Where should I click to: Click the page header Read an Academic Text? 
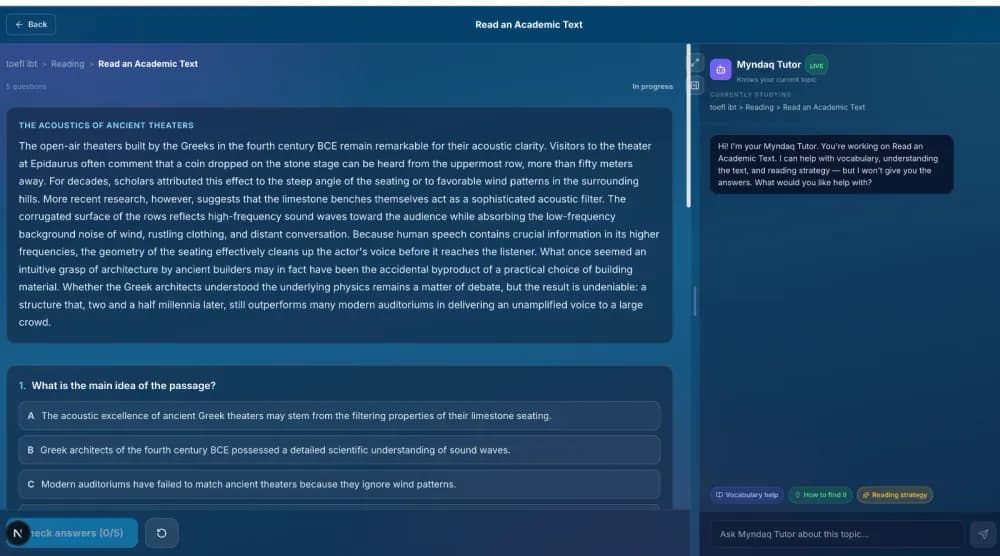pos(529,24)
